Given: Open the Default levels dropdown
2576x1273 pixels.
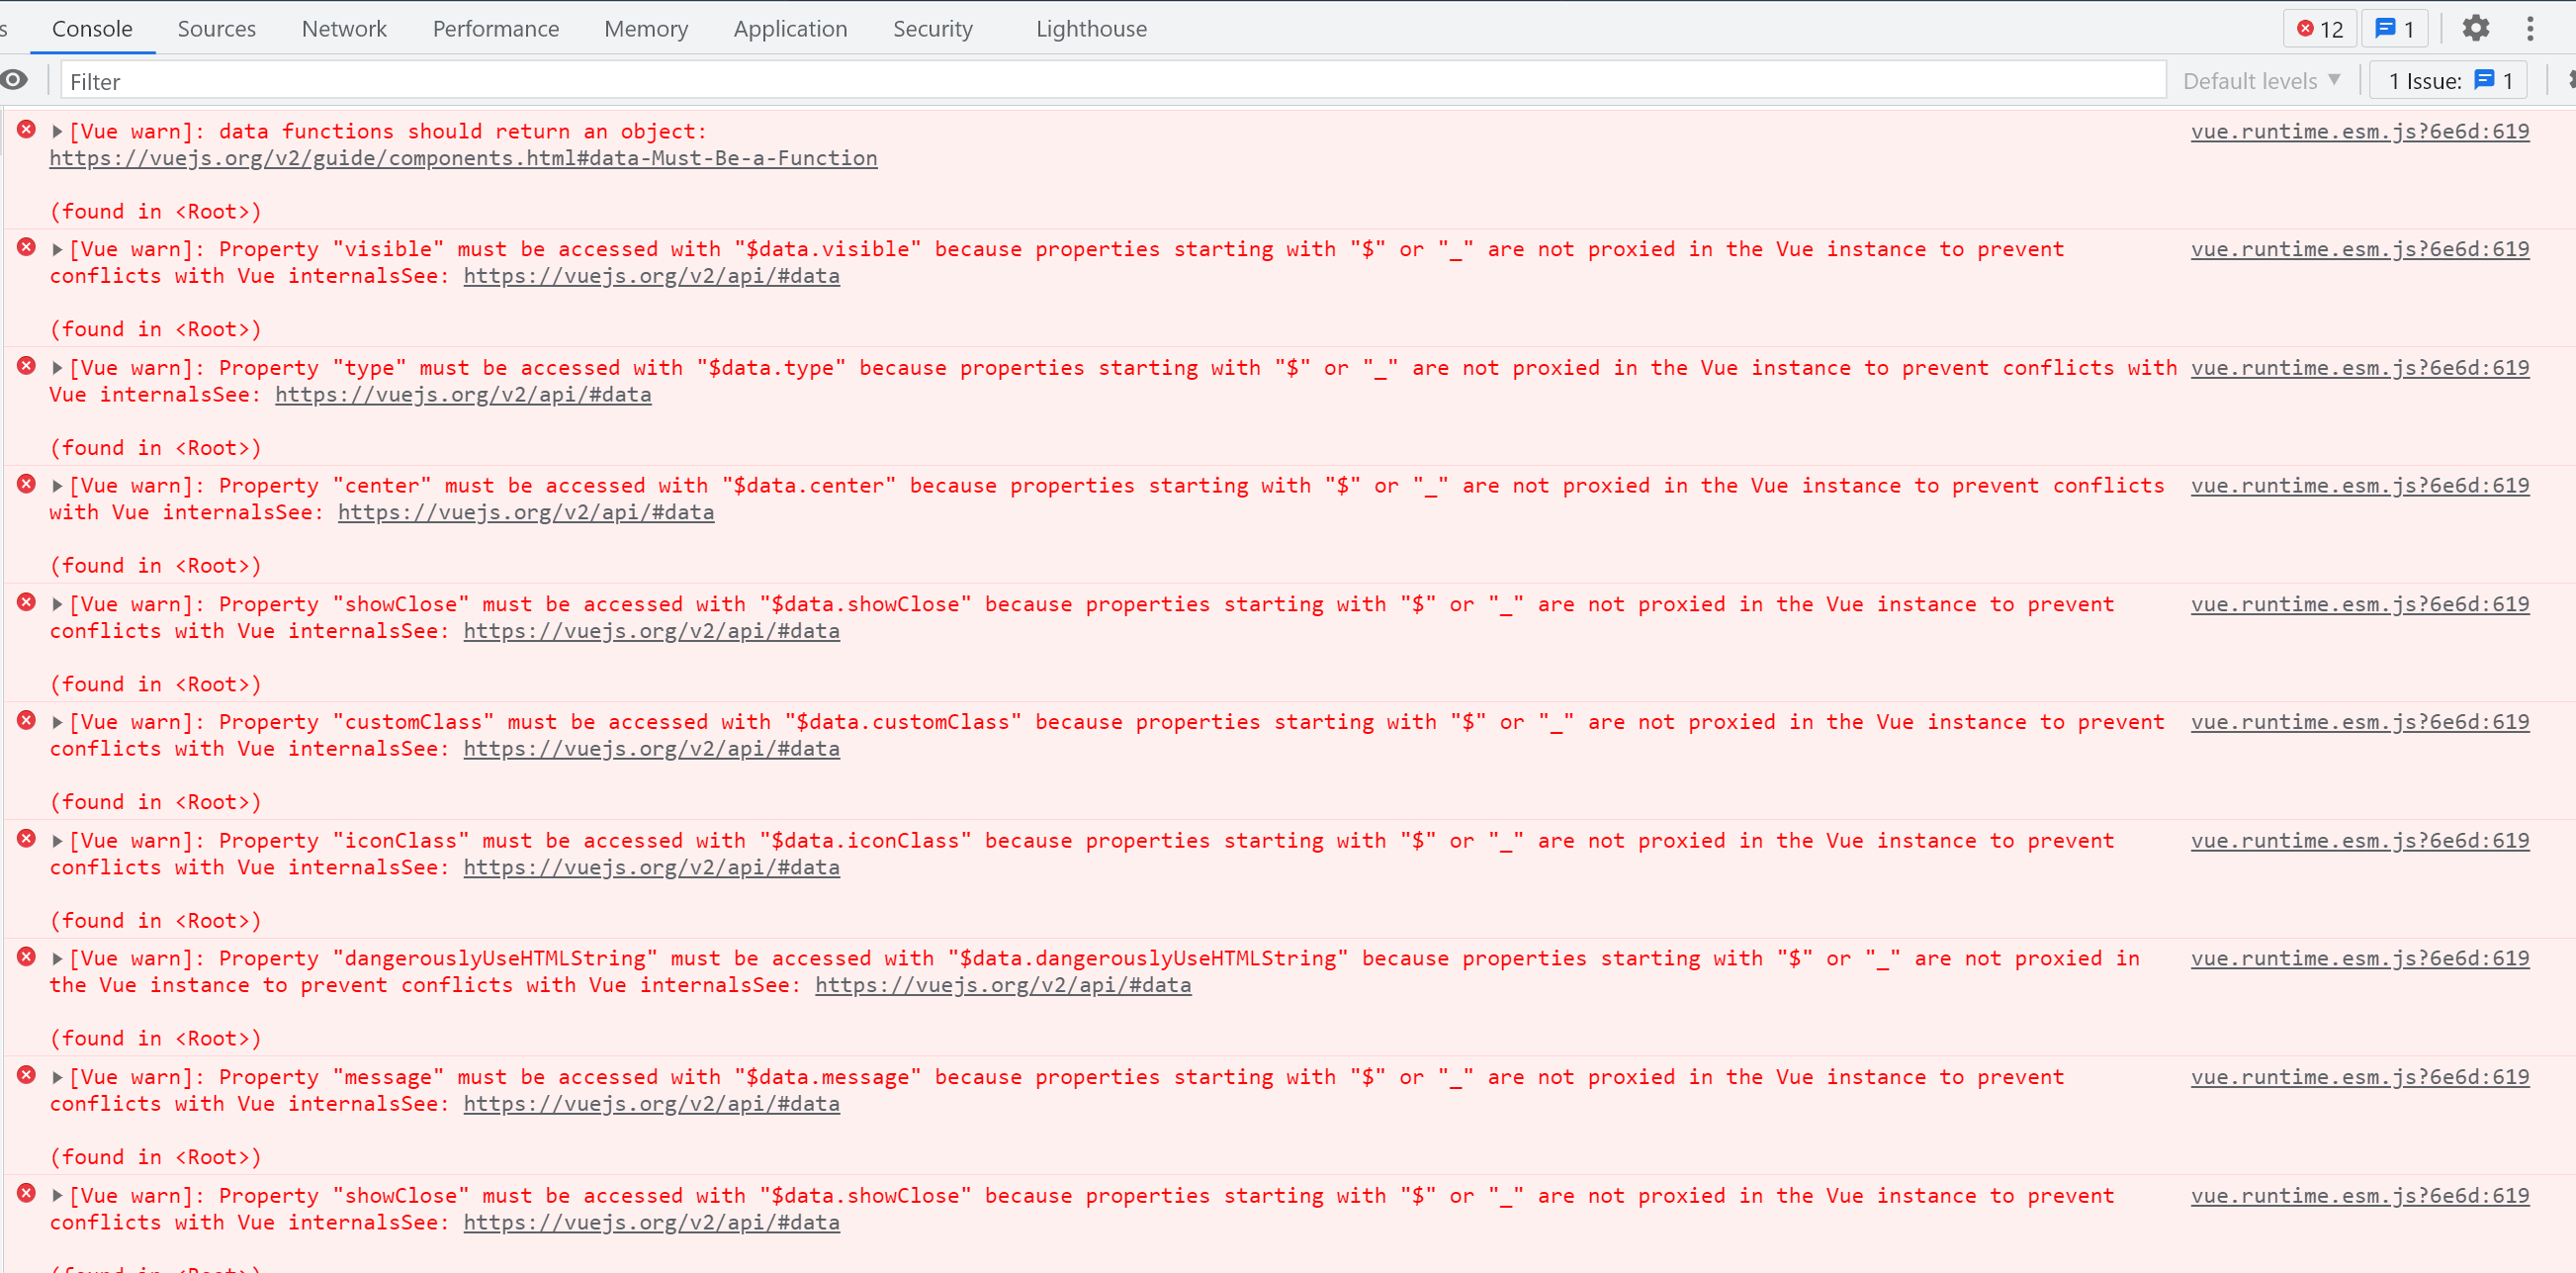Looking at the screenshot, I should pyautogui.click(x=2260, y=81).
